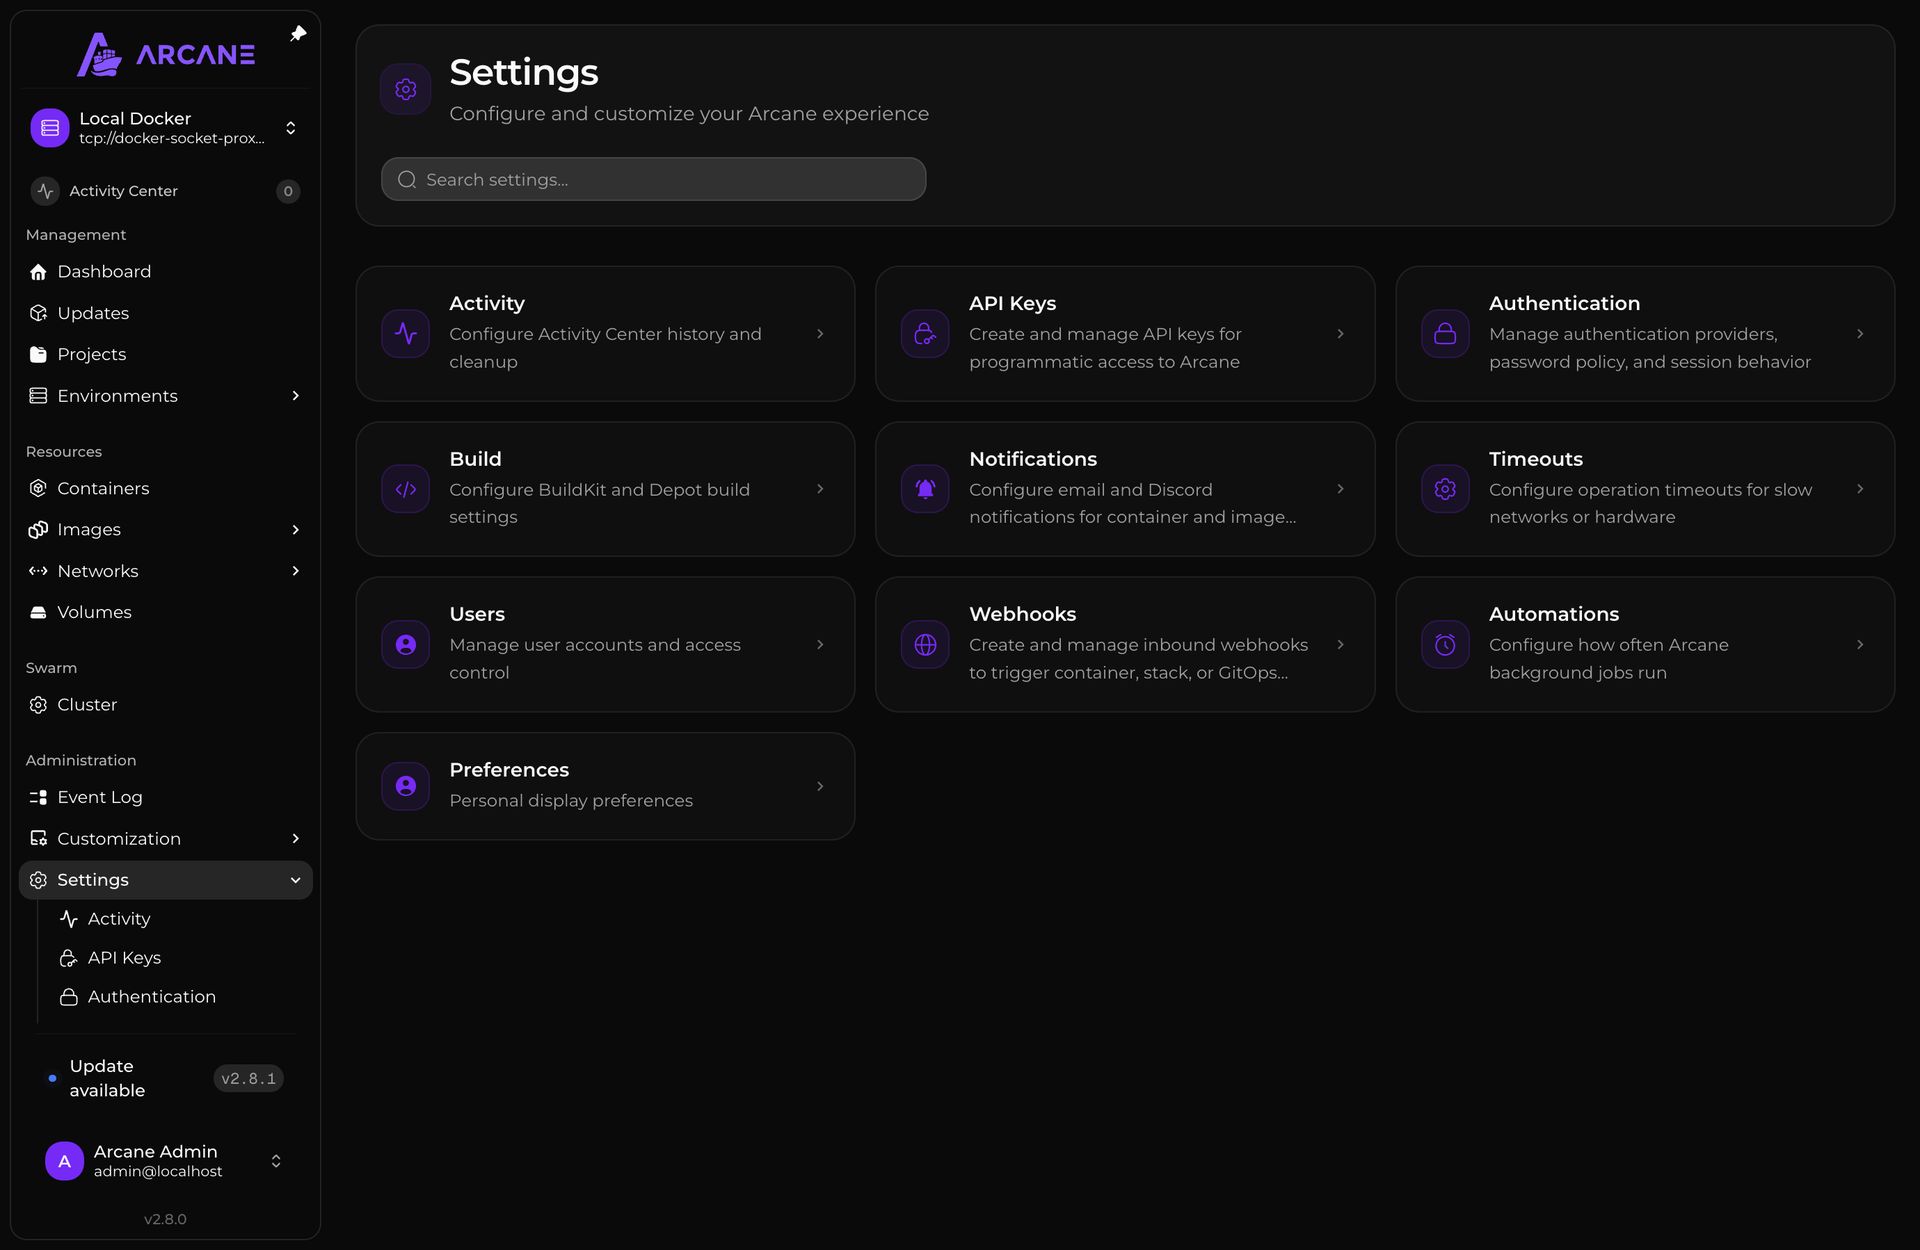Click the pin sidebar icon
Viewport: 1920px width, 1250px height.
[x=298, y=34]
